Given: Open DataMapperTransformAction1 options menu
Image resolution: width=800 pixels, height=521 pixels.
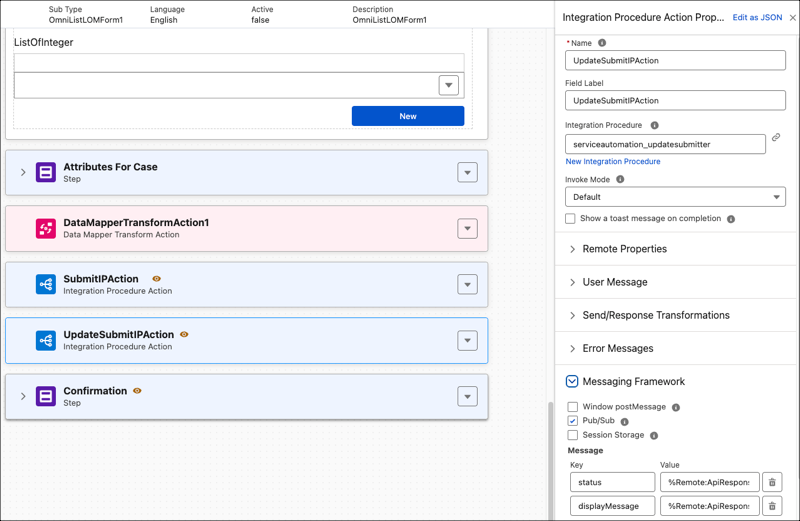Looking at the screenshot, I should [467, 229].
